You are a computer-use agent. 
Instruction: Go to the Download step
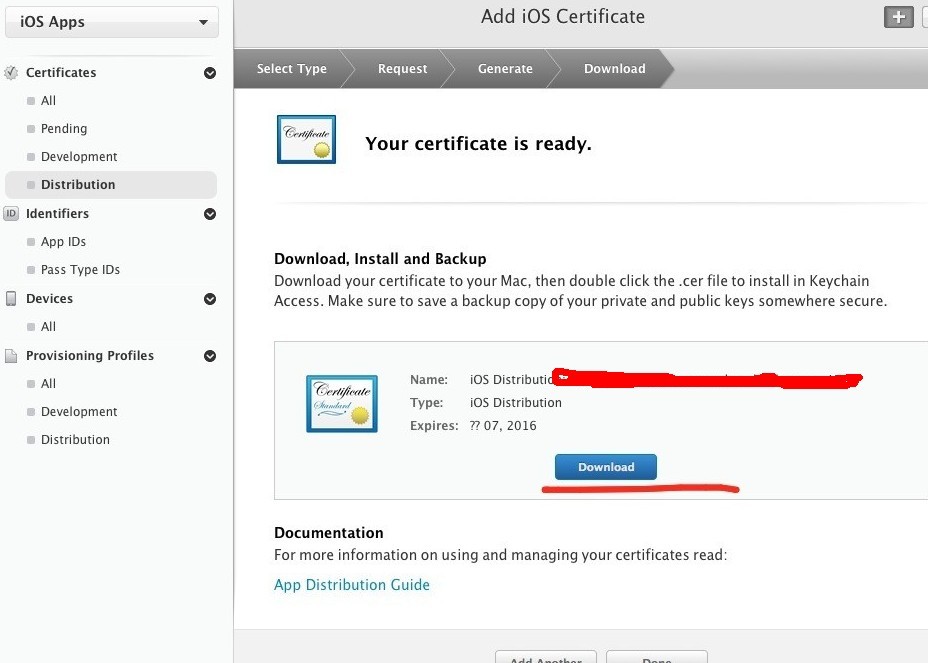pyautogui.click(x=615, y=69)
